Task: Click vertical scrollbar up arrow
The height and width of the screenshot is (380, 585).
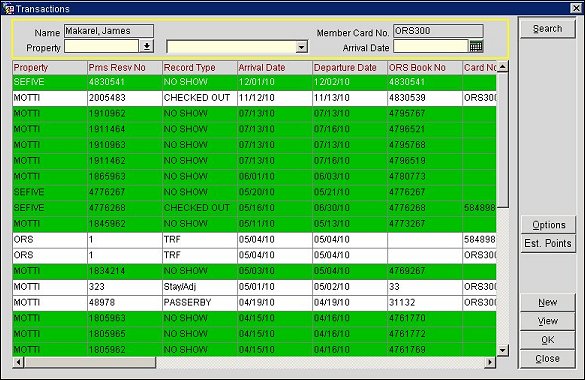Action: 503,67
